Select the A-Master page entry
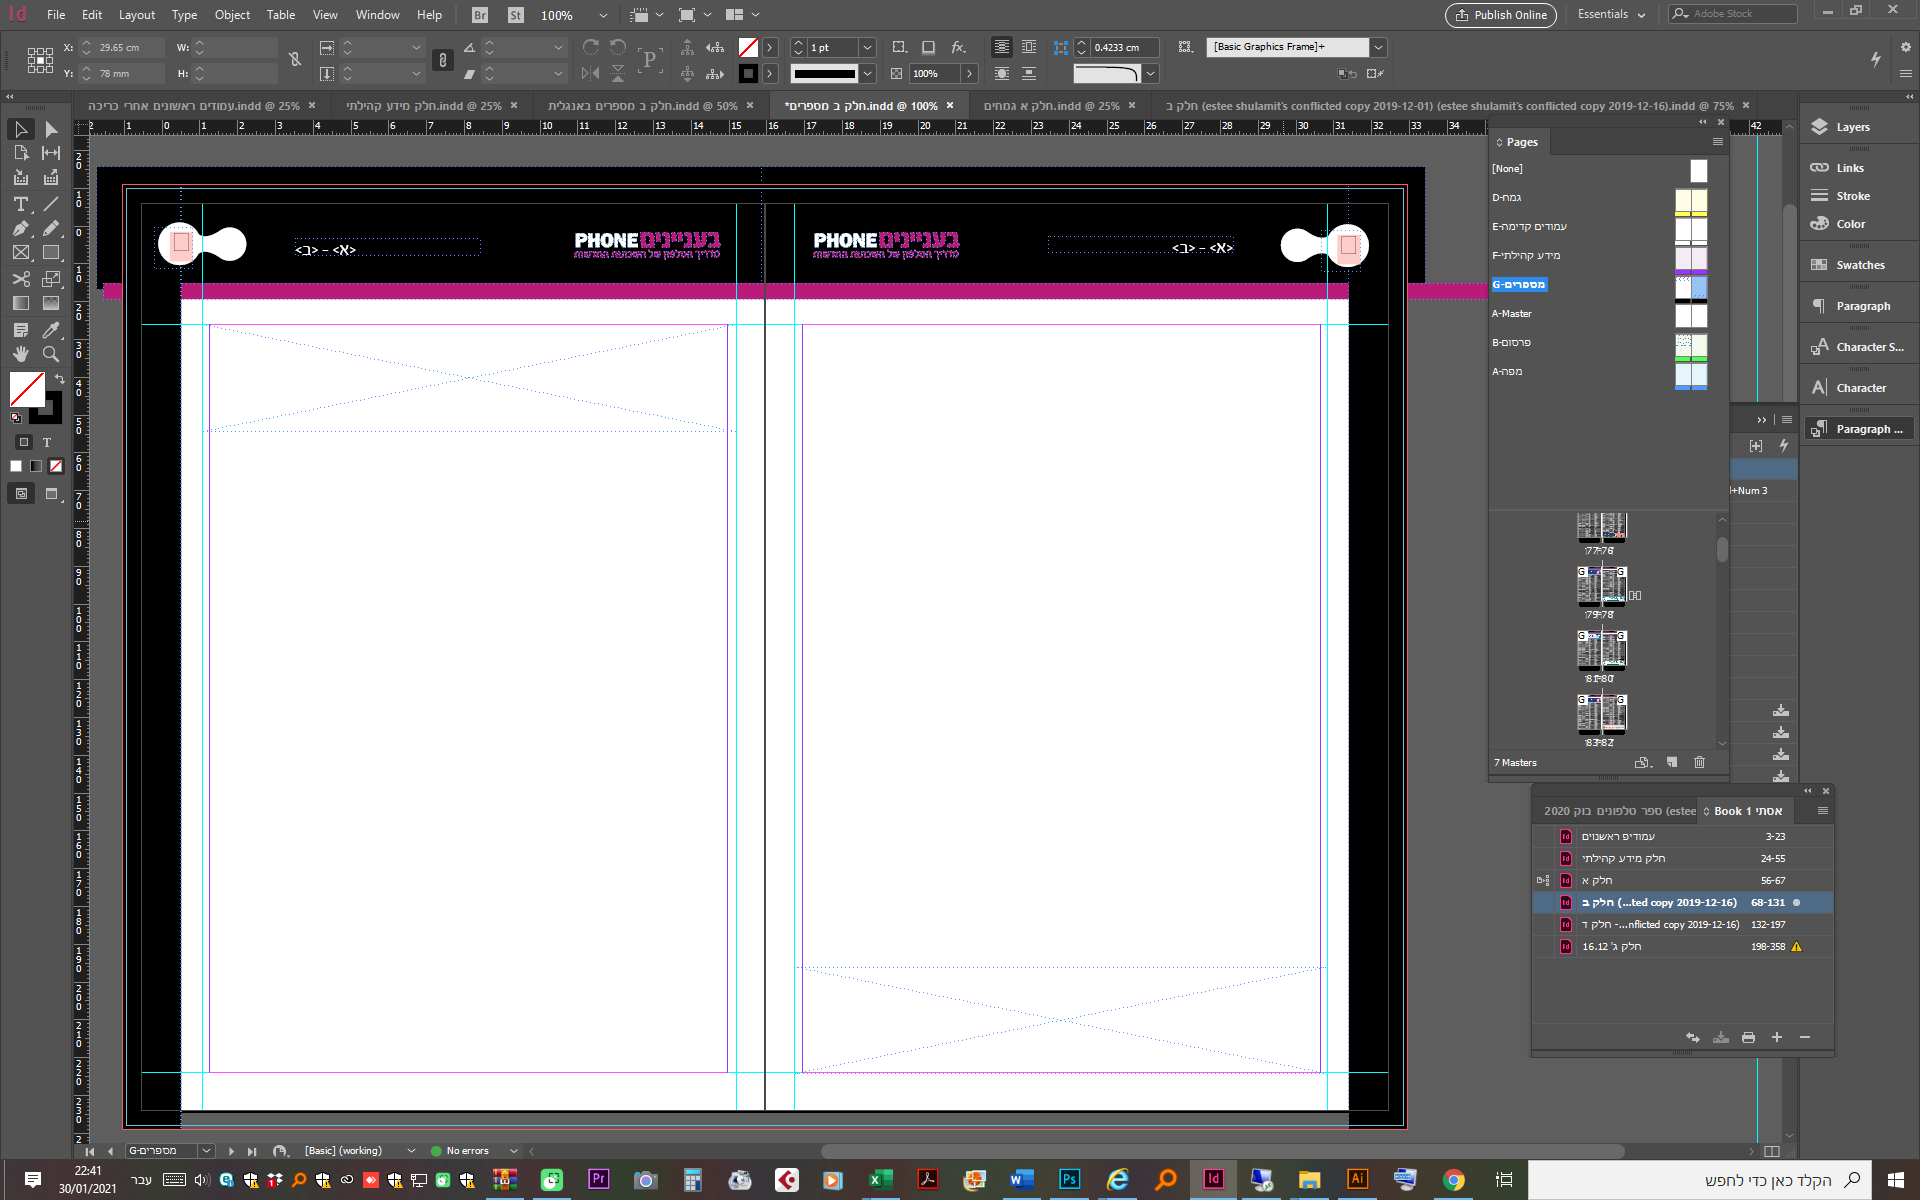Screen dimensions: 1920x1200 tap(1512, 314)
